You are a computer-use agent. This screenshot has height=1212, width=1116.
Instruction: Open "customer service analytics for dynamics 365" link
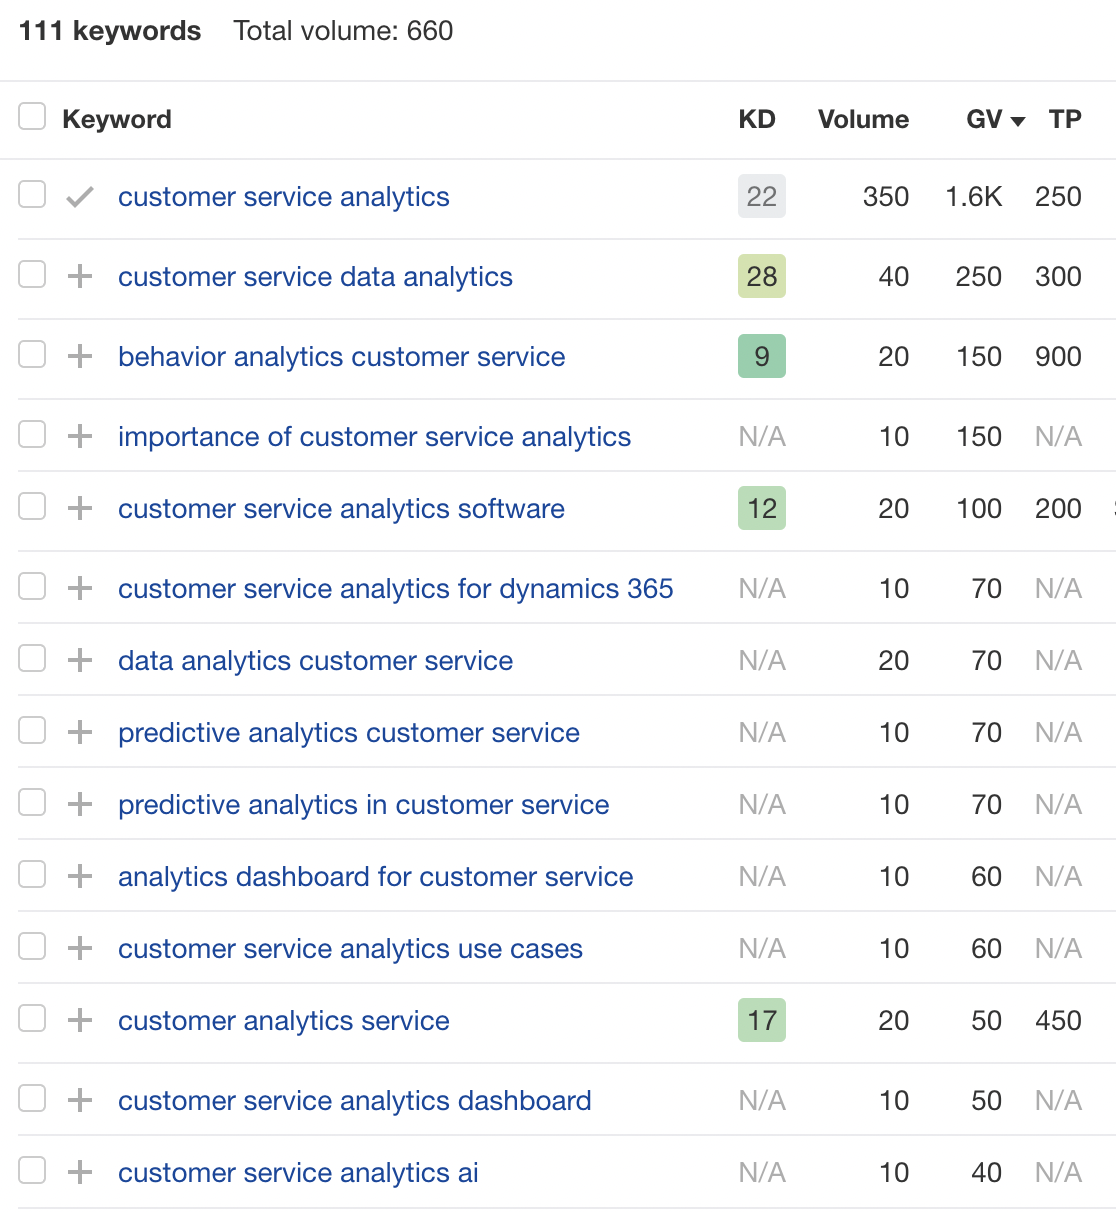click(x=395, y=589)
